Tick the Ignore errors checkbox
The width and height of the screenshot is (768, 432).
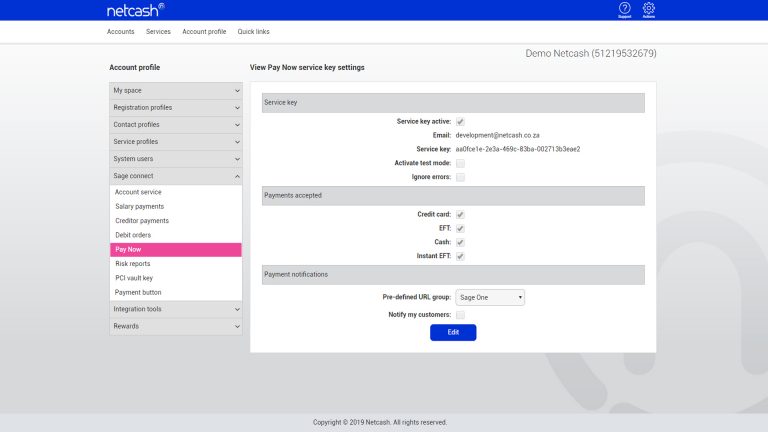click(460, 177)
